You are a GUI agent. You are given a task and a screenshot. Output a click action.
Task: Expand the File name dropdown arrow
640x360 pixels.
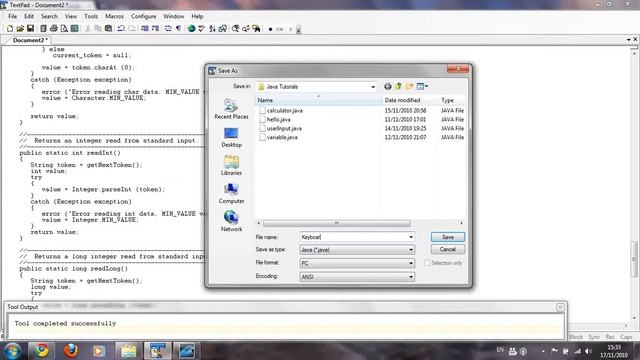411,237
